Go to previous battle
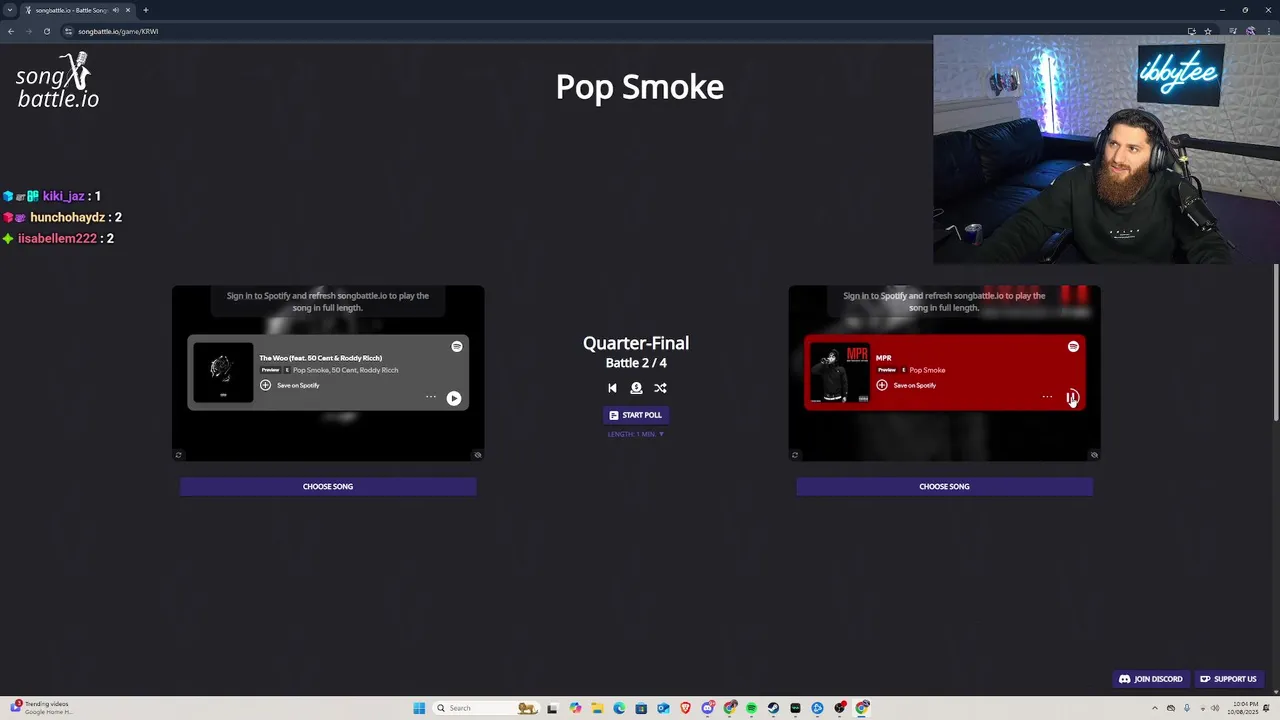The height and width of the screenshot is (720, 1280). tap(612, 388)
